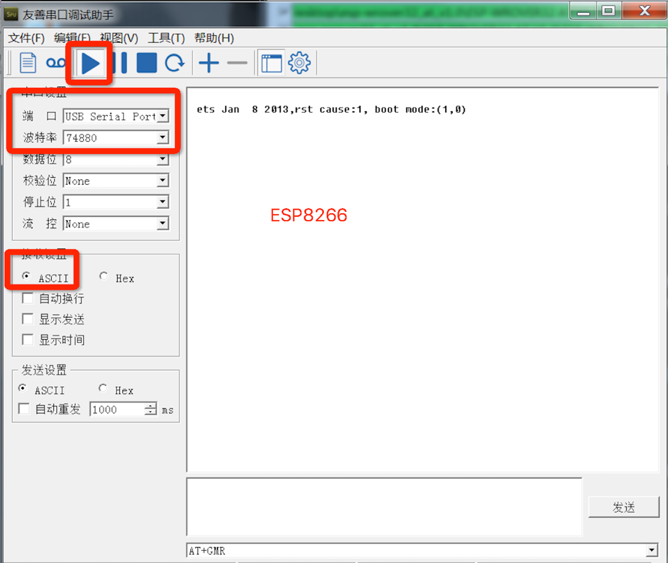The image size is (668, 564).
Task: Check the 显示发送 option
Action: (27, 319)
